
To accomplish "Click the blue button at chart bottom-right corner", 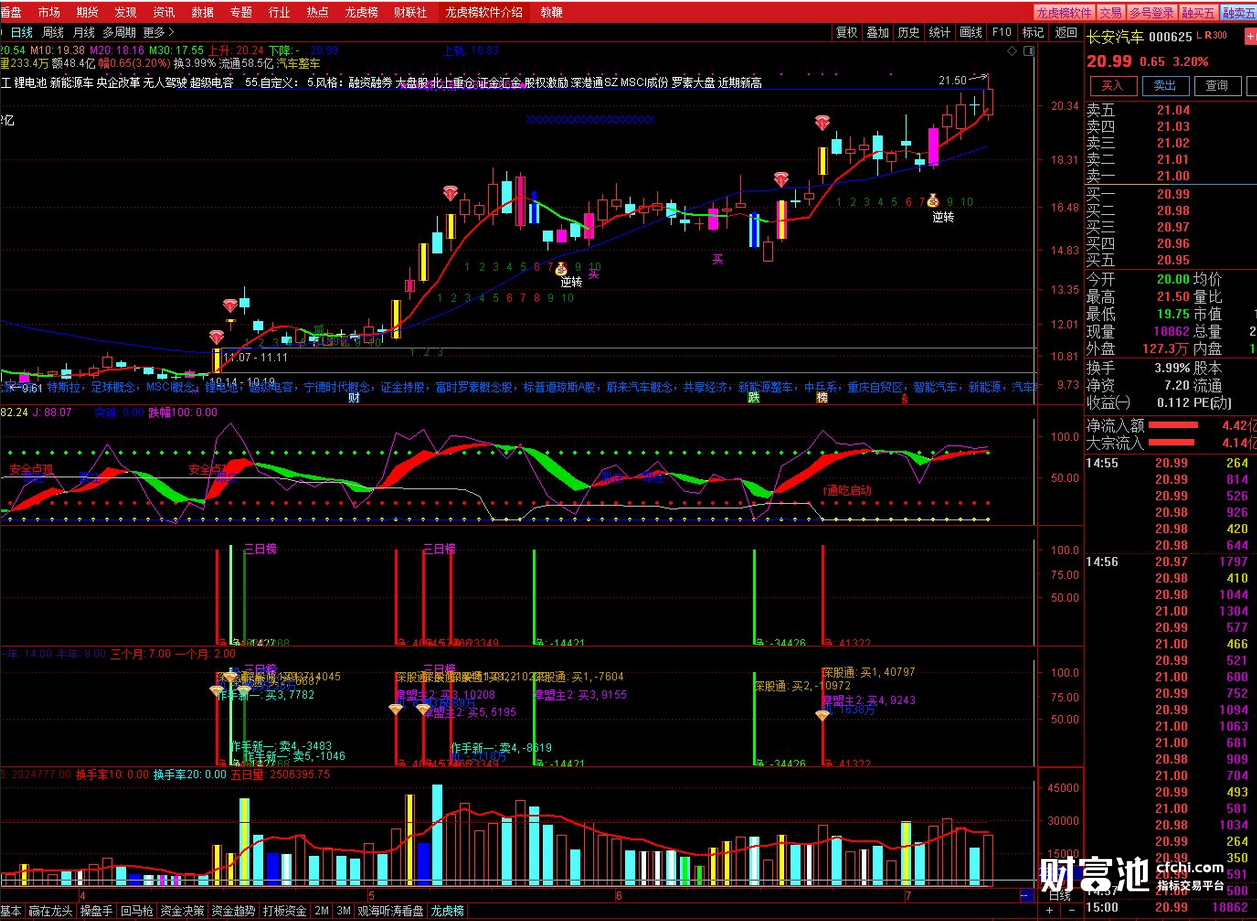I will click(1026, 894).
